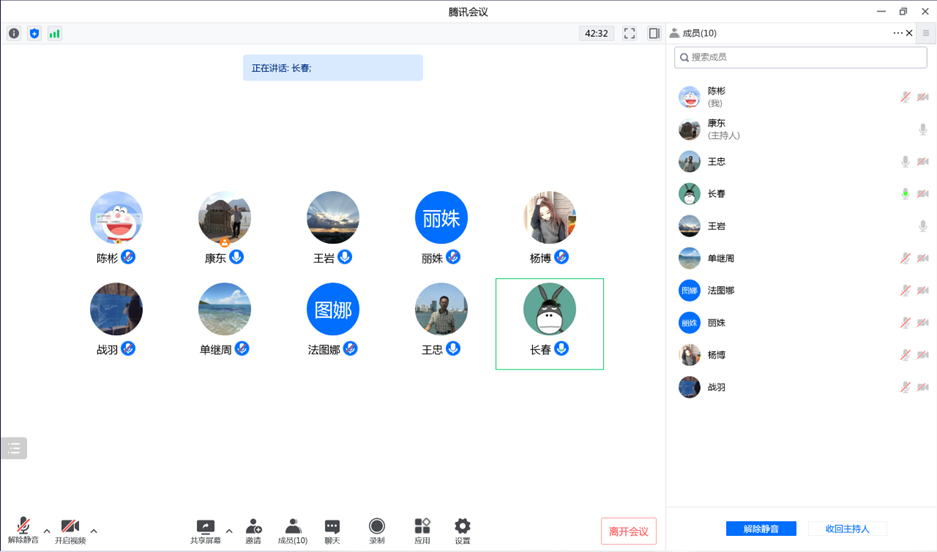Start 录制 recording
This screenshot has height=552, width=937.
376,530
